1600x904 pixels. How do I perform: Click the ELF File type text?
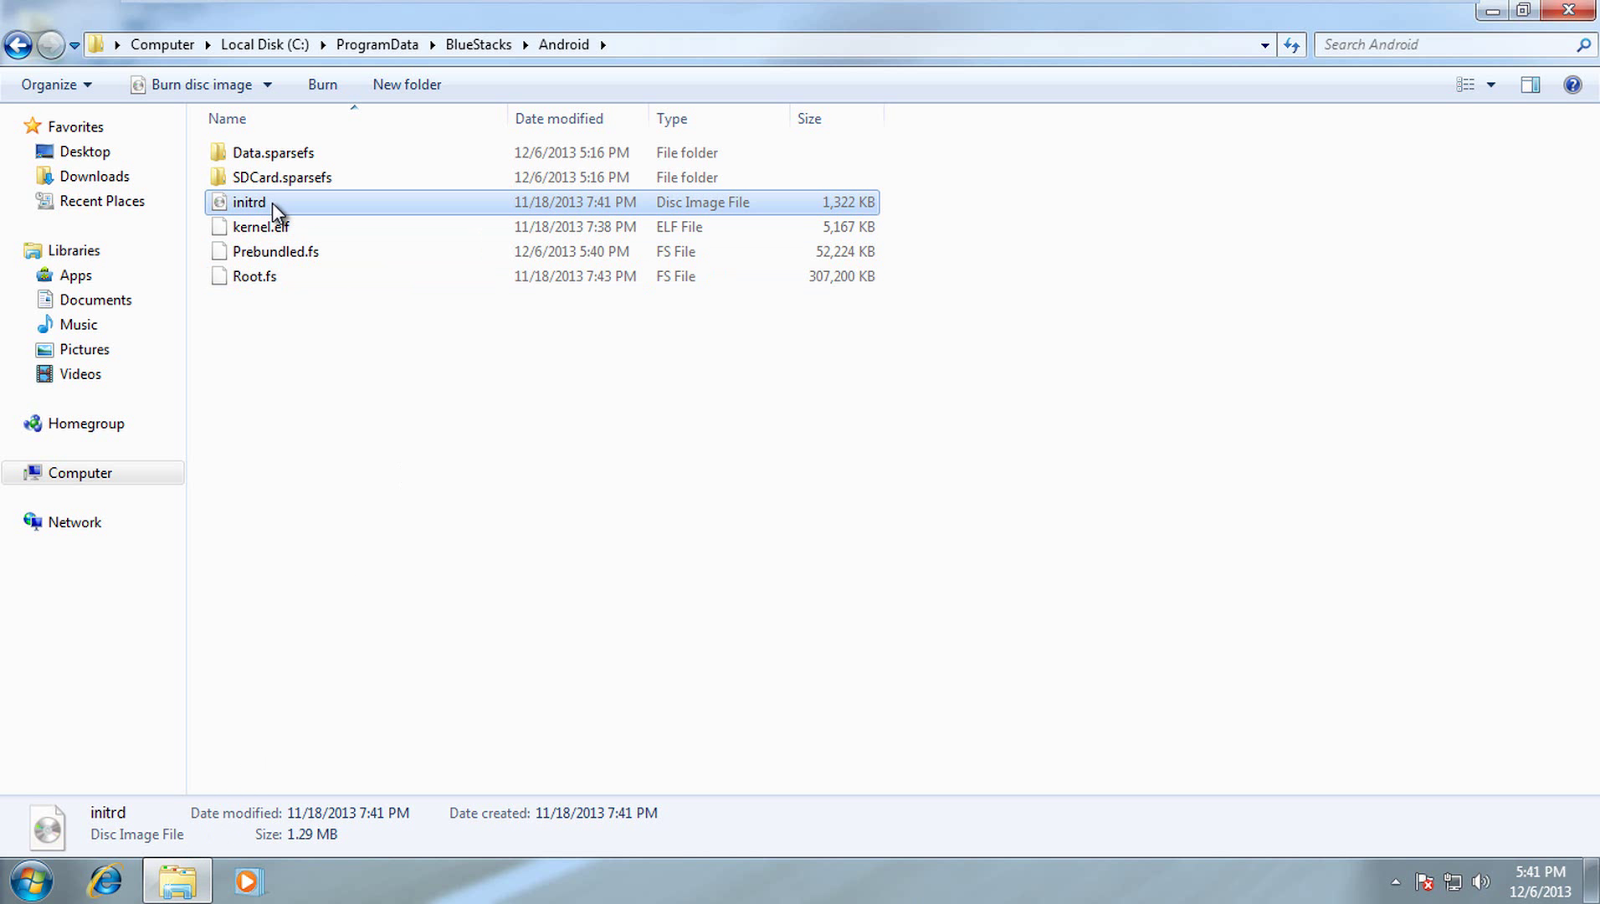tap(679, 227)
